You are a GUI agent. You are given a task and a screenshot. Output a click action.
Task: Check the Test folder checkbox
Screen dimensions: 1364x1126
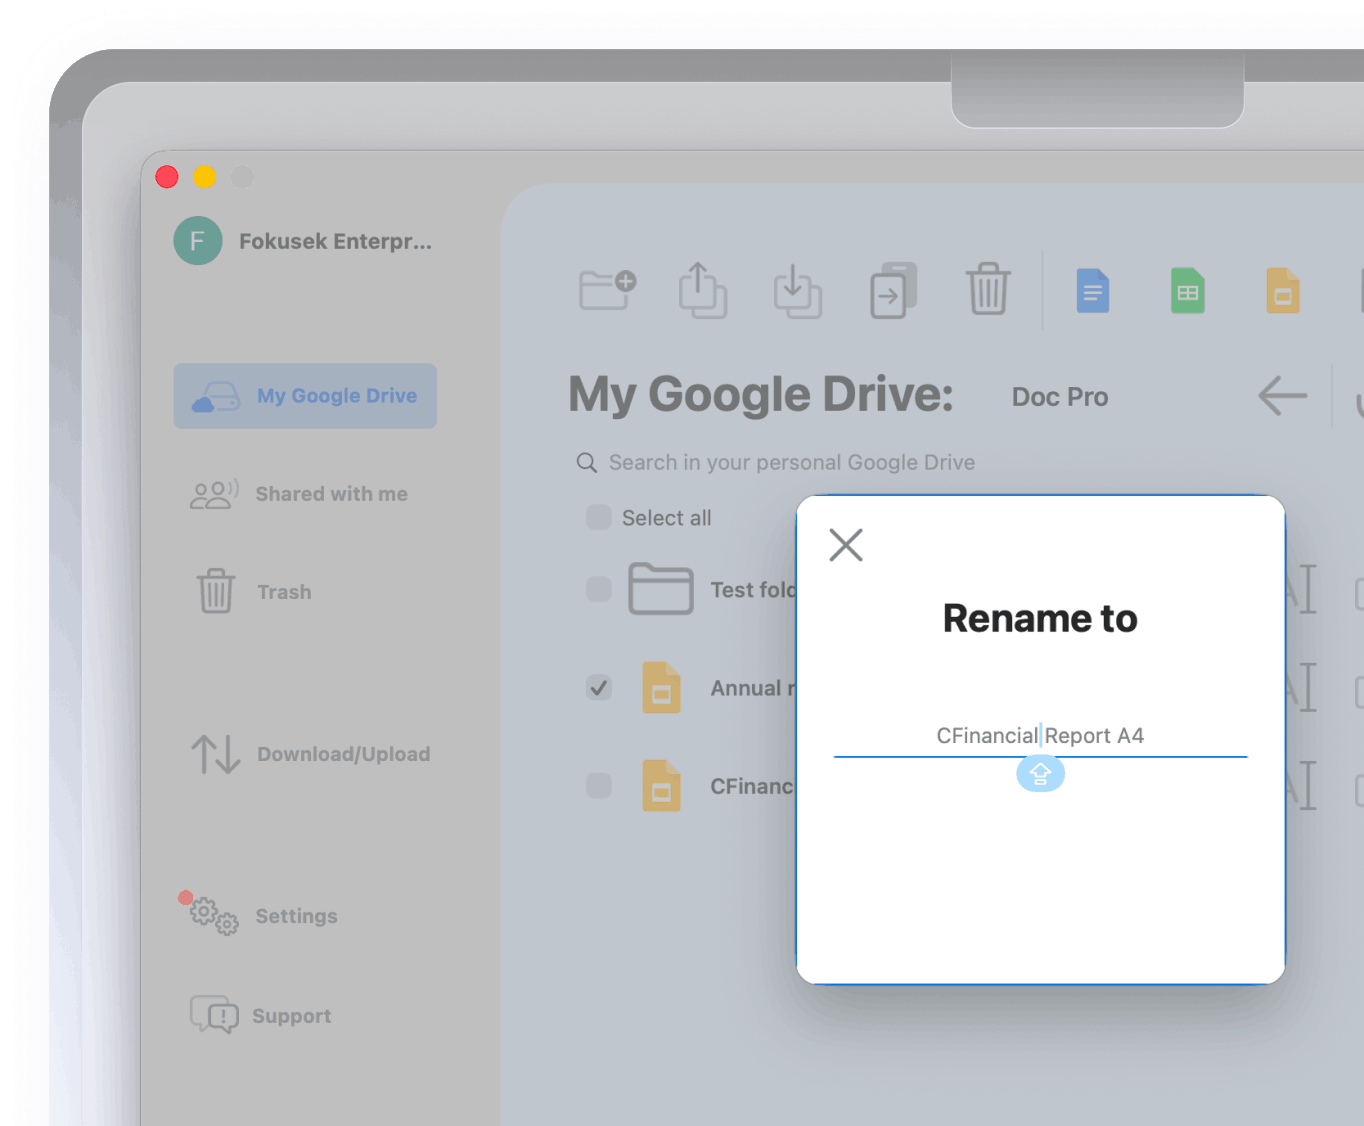pos(598,590)
